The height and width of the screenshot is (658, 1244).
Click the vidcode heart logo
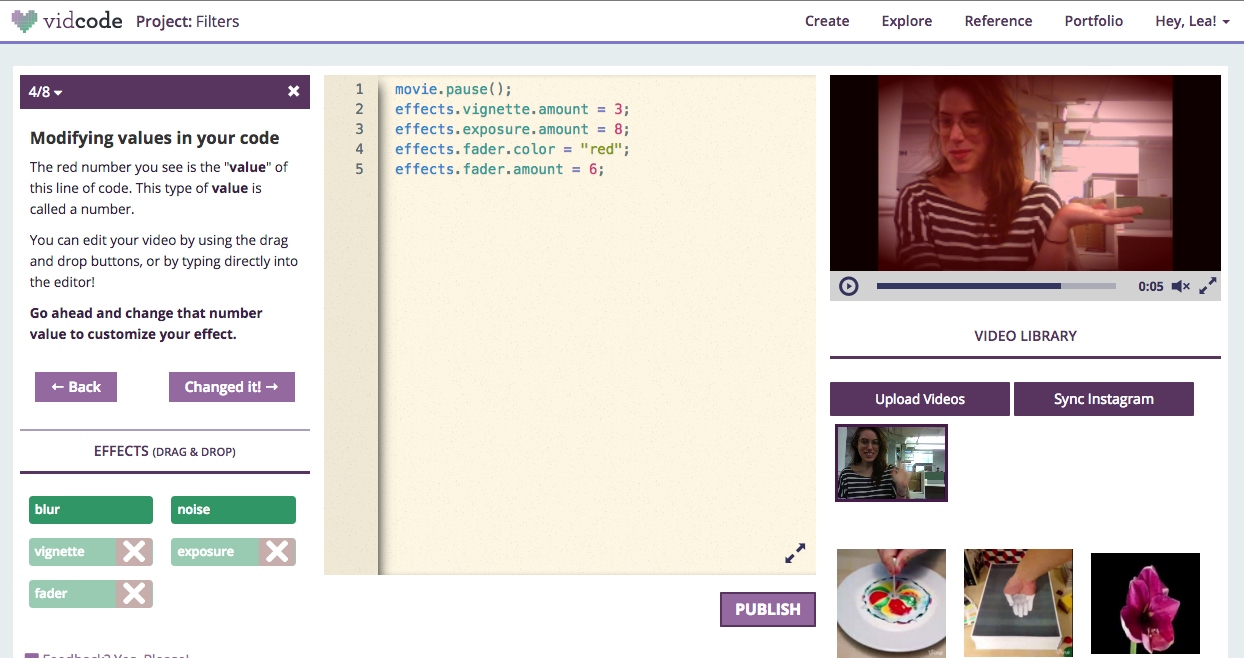(x=24, y=20)
